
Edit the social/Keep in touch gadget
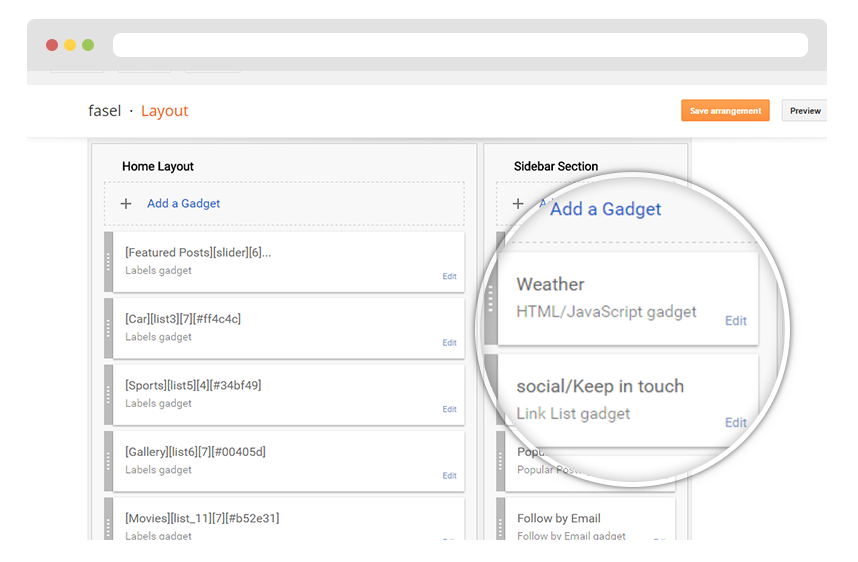735,422
